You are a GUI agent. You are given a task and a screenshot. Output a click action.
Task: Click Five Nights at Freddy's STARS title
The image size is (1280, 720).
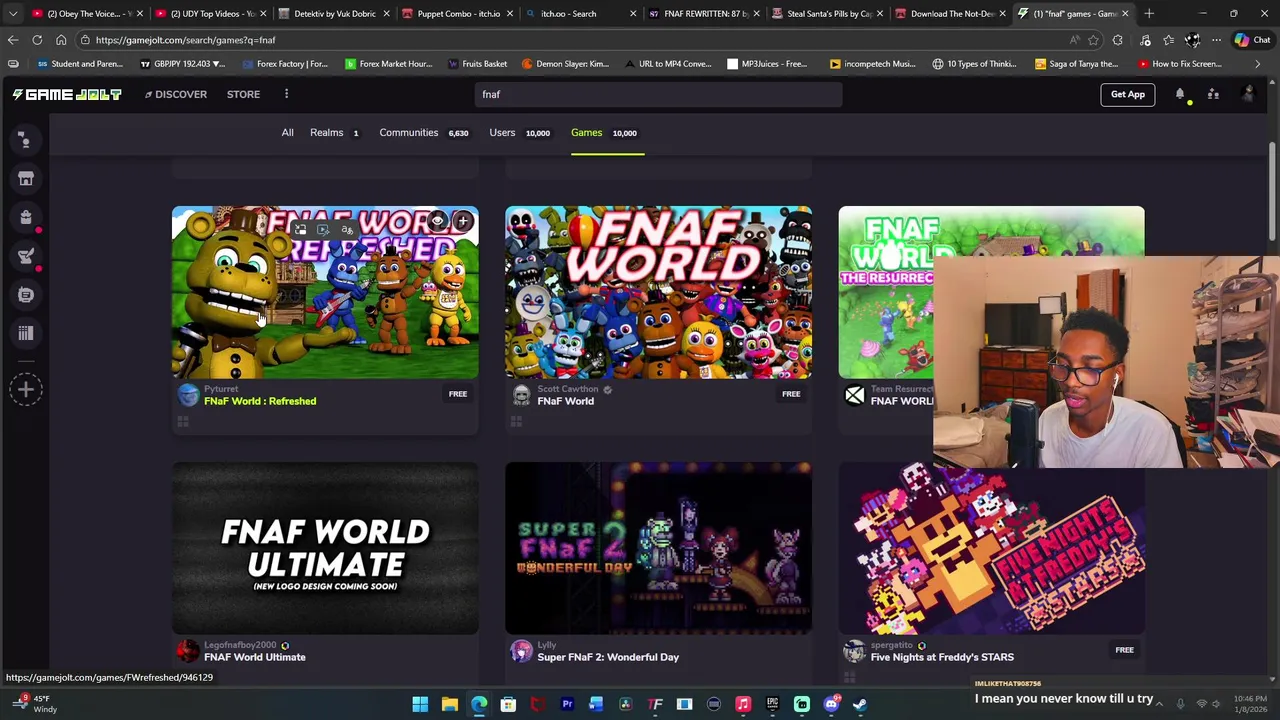point(942,657)
